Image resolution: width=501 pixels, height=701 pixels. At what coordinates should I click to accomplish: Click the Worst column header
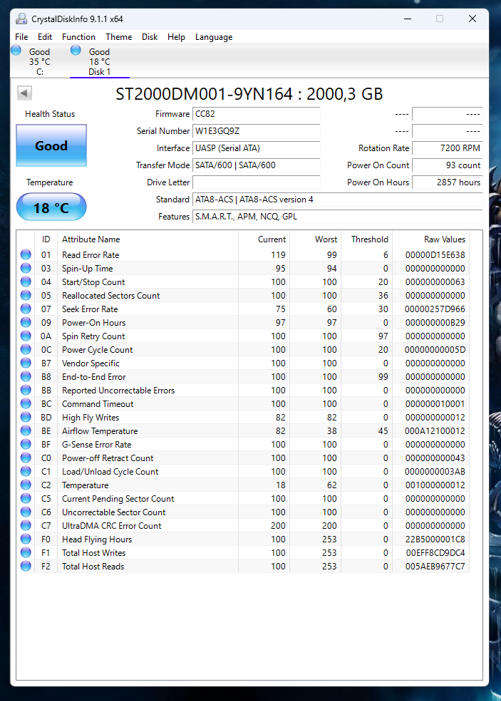(x=326, y=239)
